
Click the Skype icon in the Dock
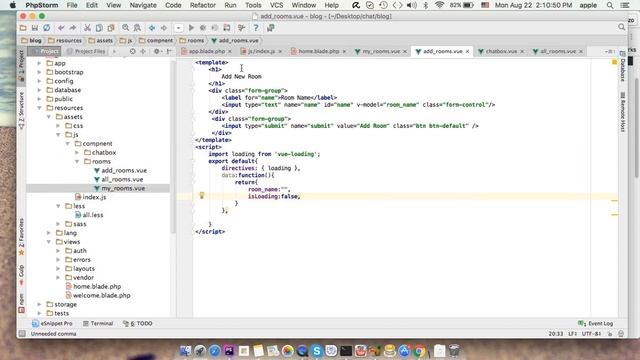click(x=317, y=351)
